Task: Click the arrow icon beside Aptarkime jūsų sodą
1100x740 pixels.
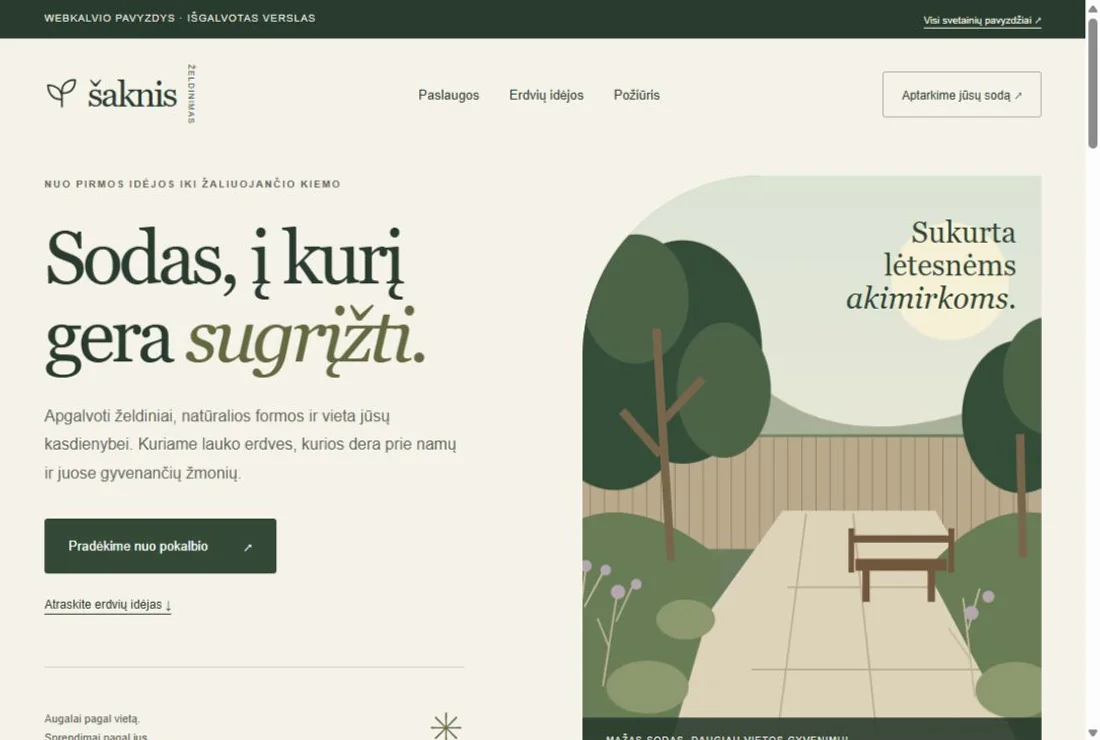Action: pyautogui.click(x=1019, y=95)
